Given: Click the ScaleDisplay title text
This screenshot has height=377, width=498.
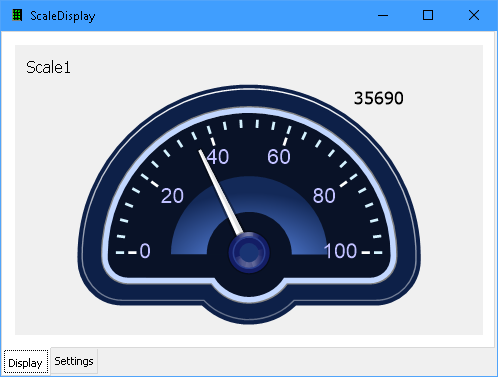Looking at the screenshot, I should point(63,16).
